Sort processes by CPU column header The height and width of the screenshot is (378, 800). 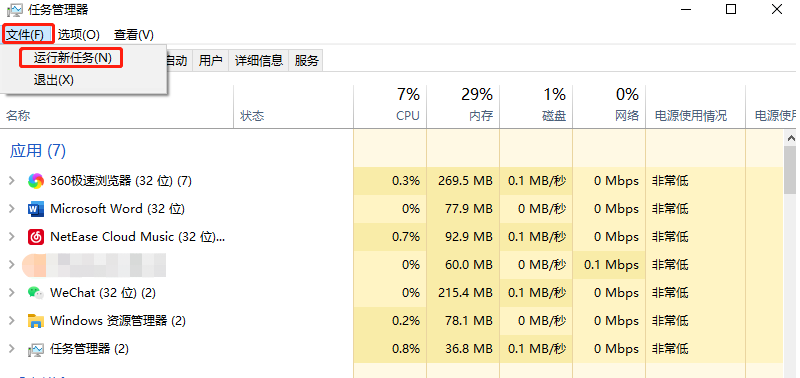point(390,106)
